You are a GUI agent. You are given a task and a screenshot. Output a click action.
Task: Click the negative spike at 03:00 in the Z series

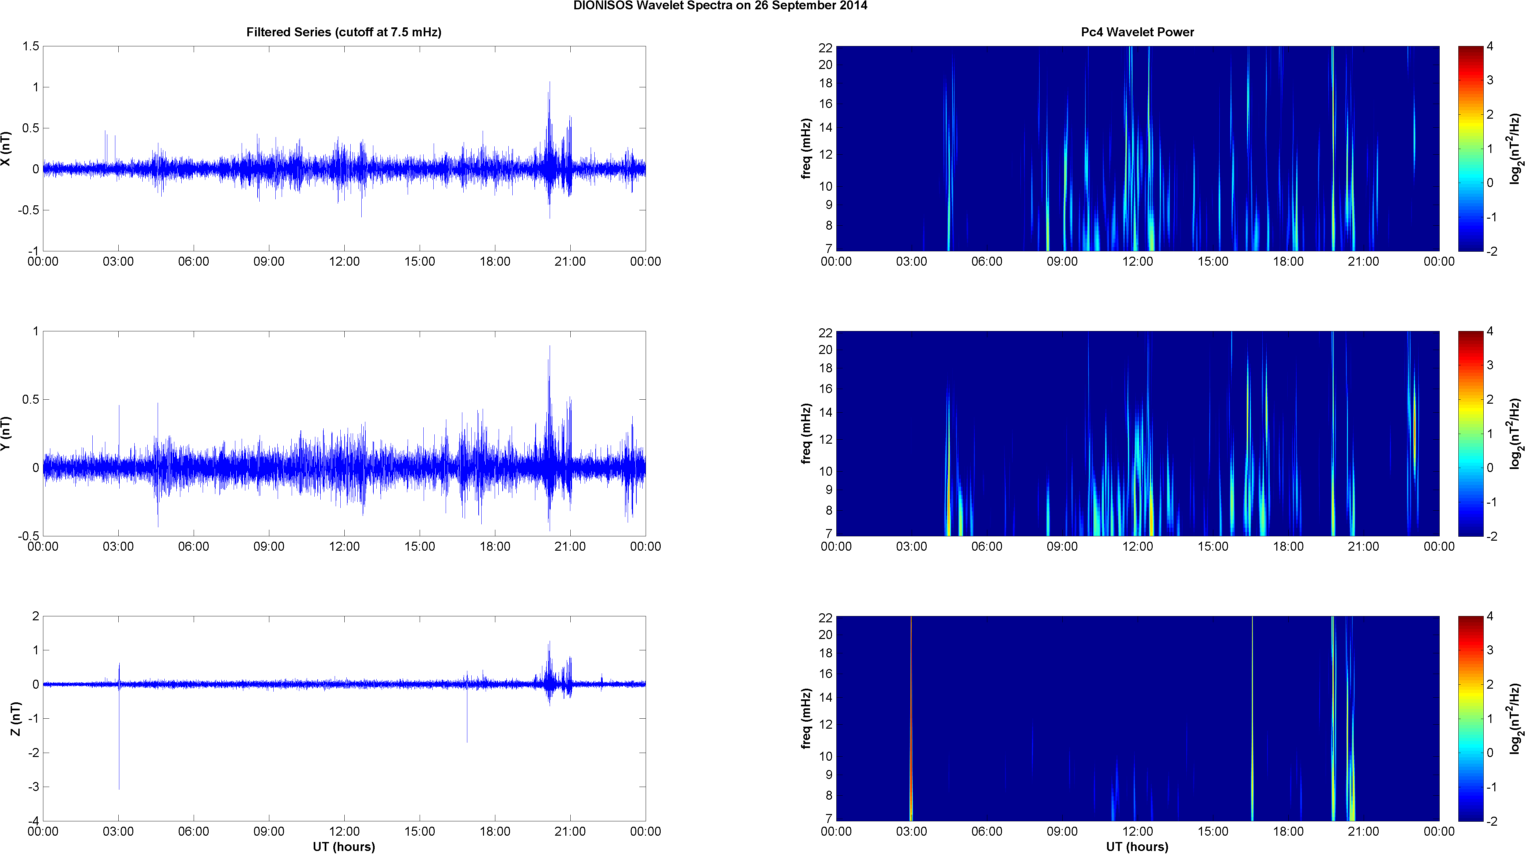tap(119, 740)
